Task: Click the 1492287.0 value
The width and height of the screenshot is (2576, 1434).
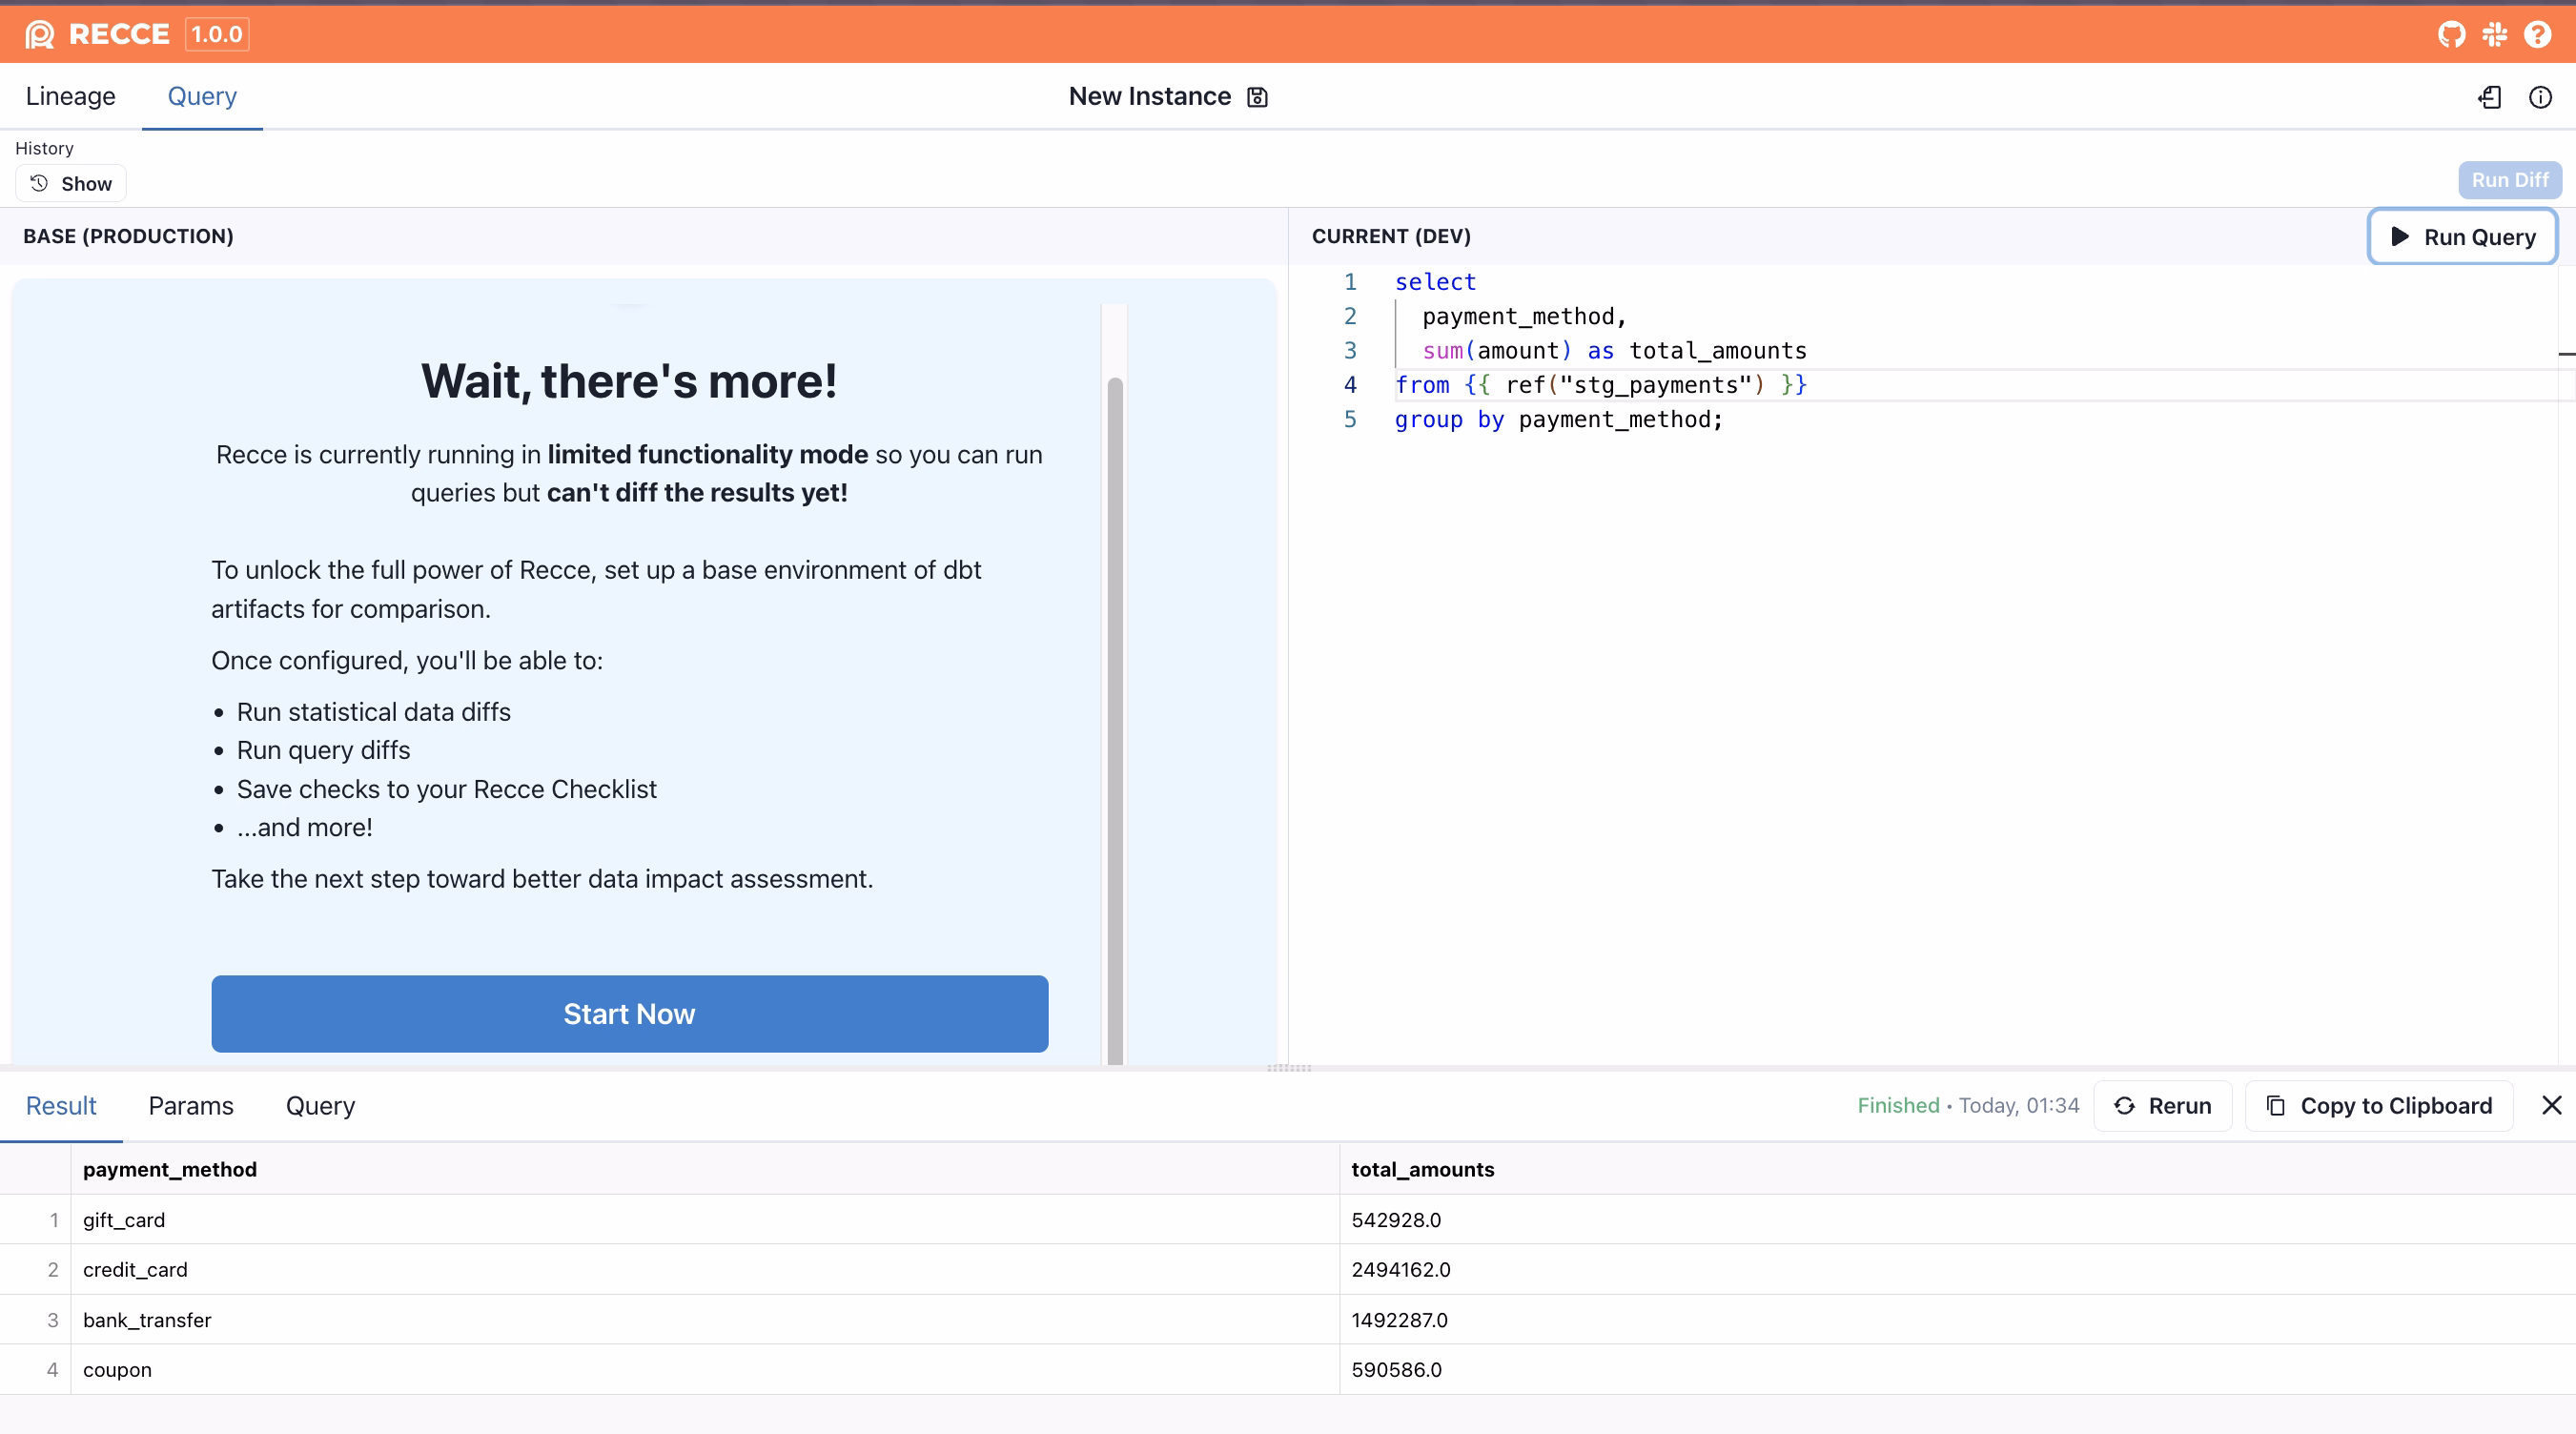Action: [1399, 1319]
